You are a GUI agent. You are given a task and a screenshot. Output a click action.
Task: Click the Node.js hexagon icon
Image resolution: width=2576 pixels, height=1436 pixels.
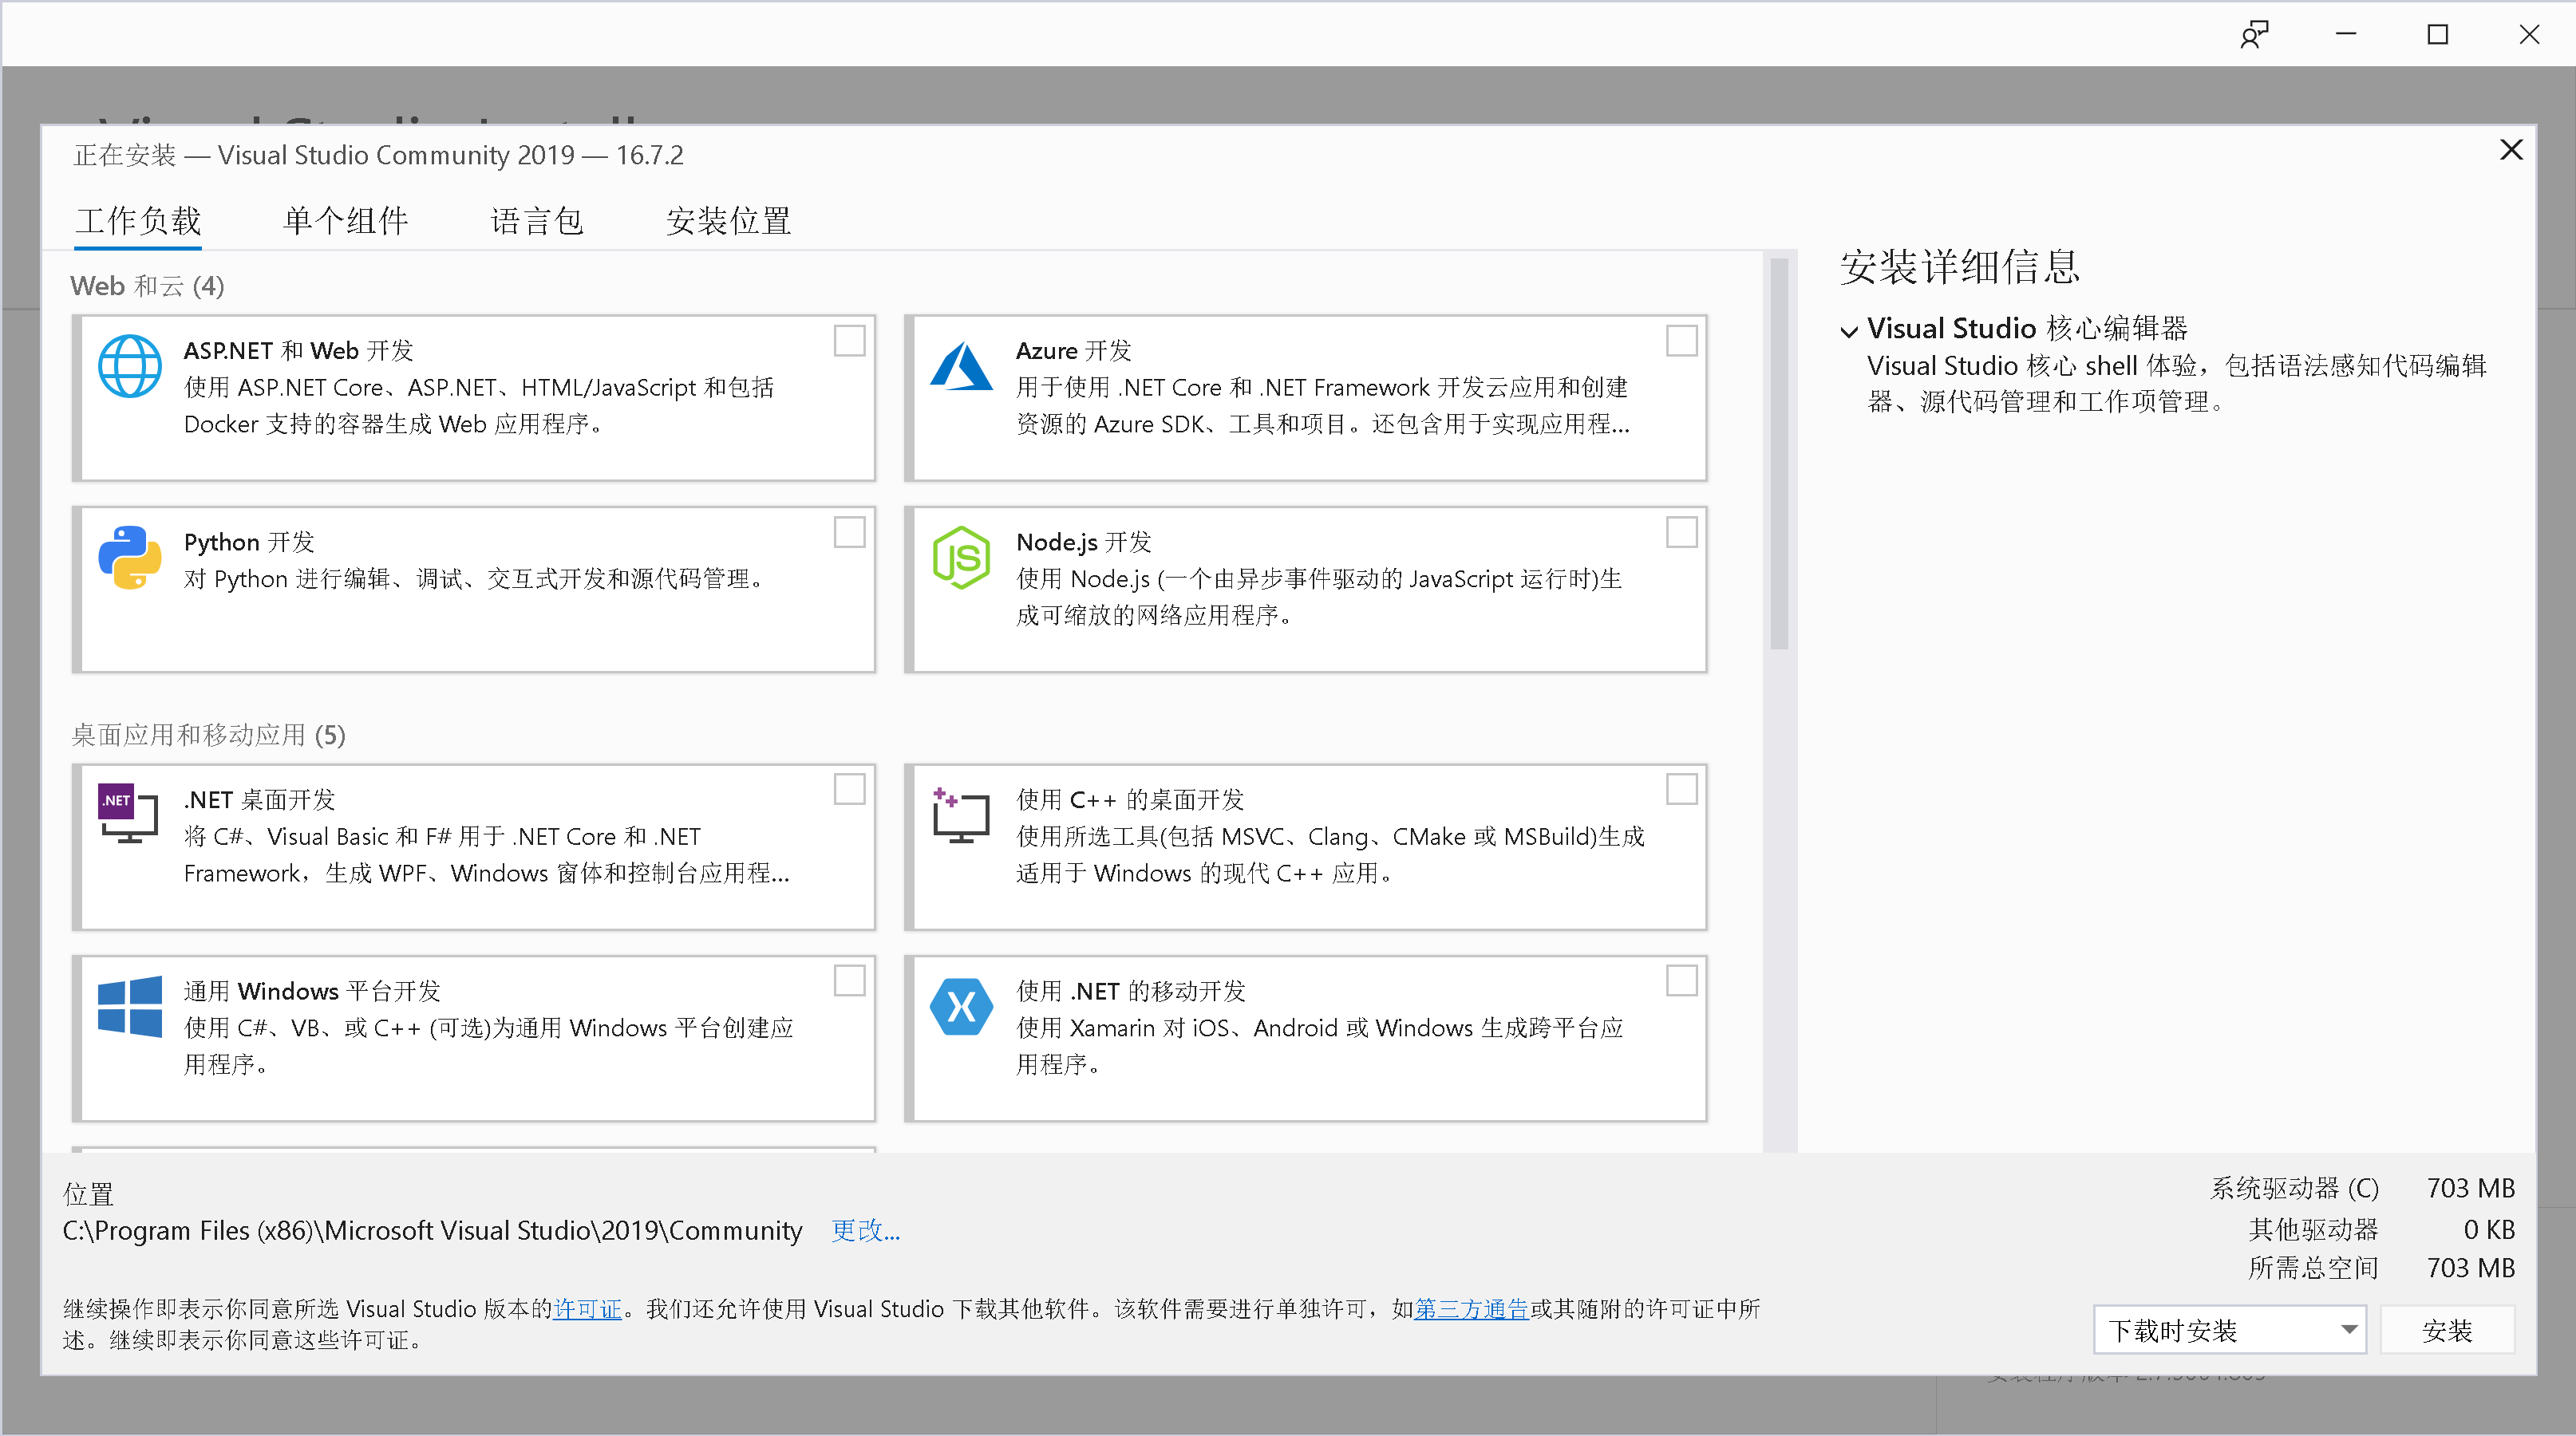[x=961, y=558]
